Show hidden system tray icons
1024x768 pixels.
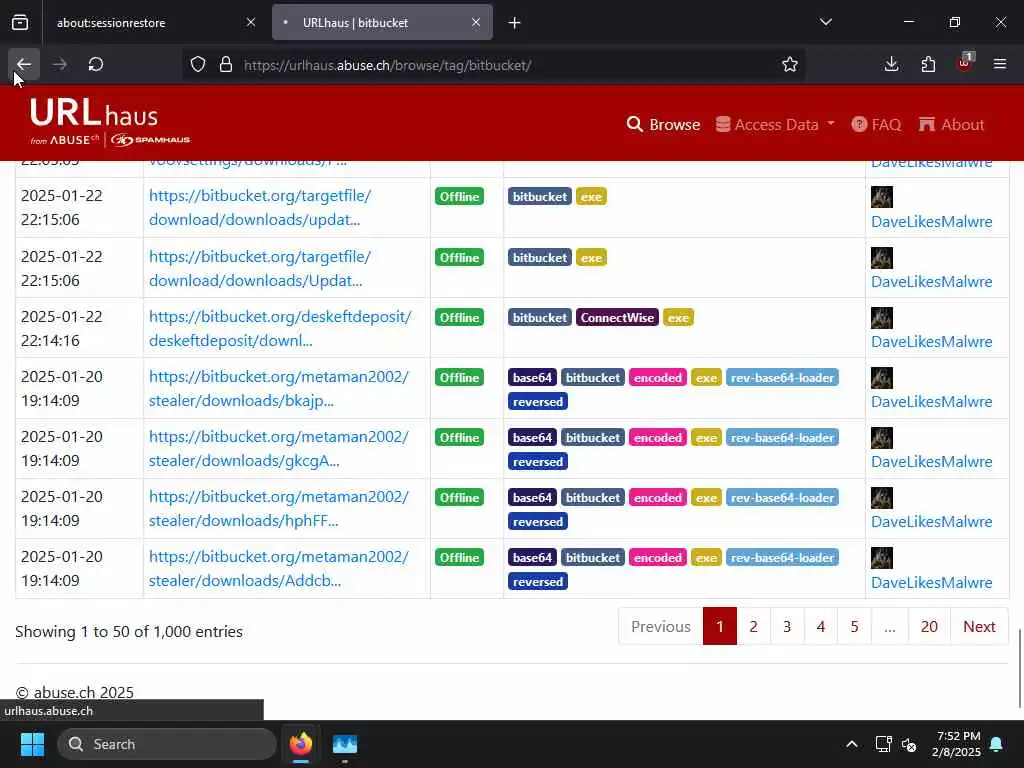tap(852, 744)
